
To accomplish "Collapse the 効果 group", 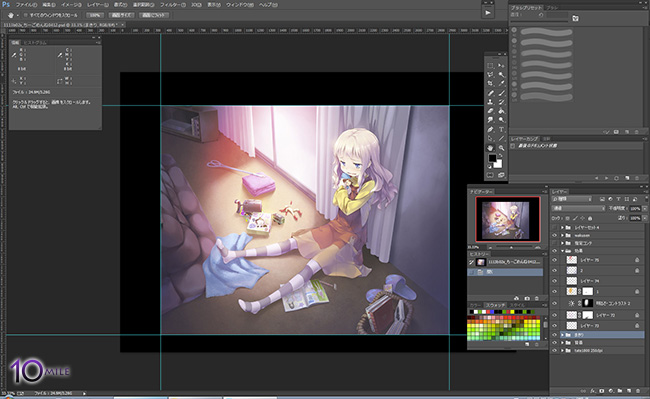I will pyautogui.click(x=563, y=251).
